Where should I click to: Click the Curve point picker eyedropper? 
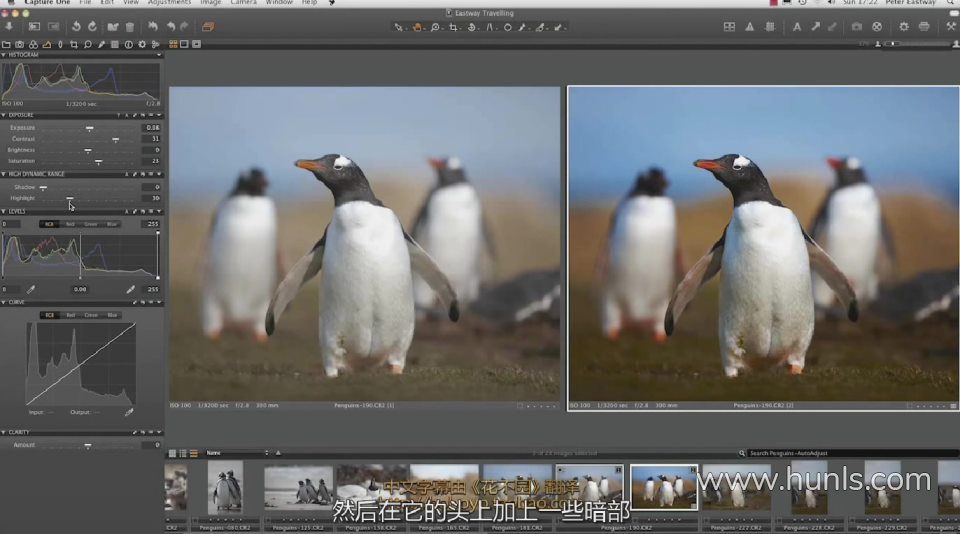click(x=128, y=411)
